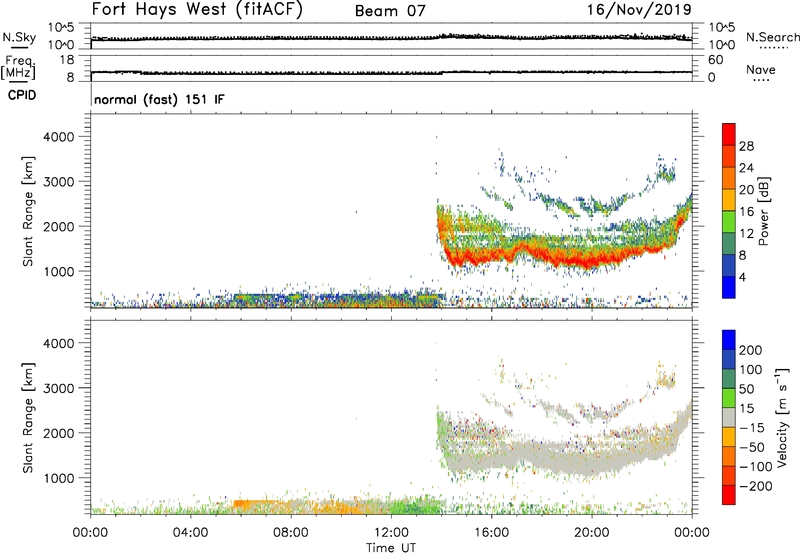Click the 'Velocity [m s⁻¹]' color bar label
800x554 pixels.
pos(782,417)
